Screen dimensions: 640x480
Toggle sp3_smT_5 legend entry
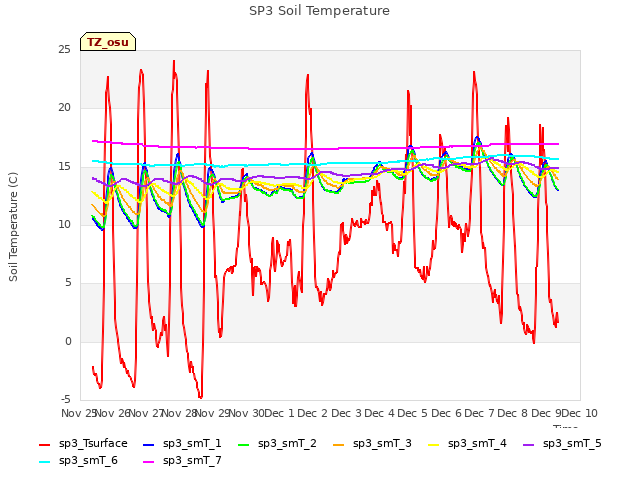click(562, 444)
